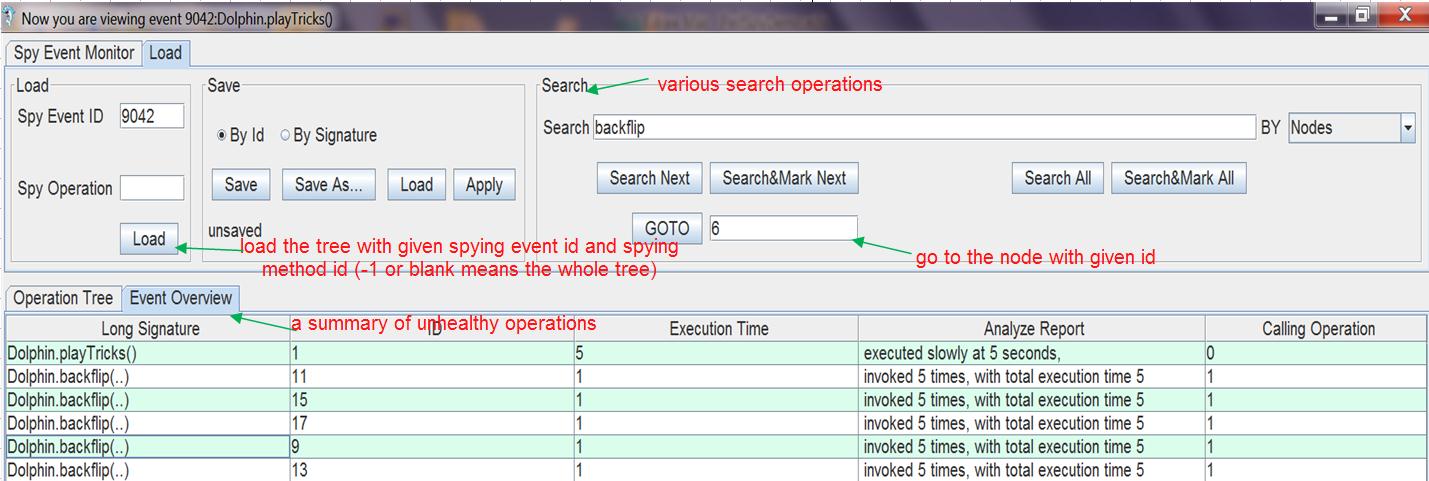Image resolution: width=1429 pixels, height=481 pixels.
Task: Minimize the window
Action: [1333, 14]
